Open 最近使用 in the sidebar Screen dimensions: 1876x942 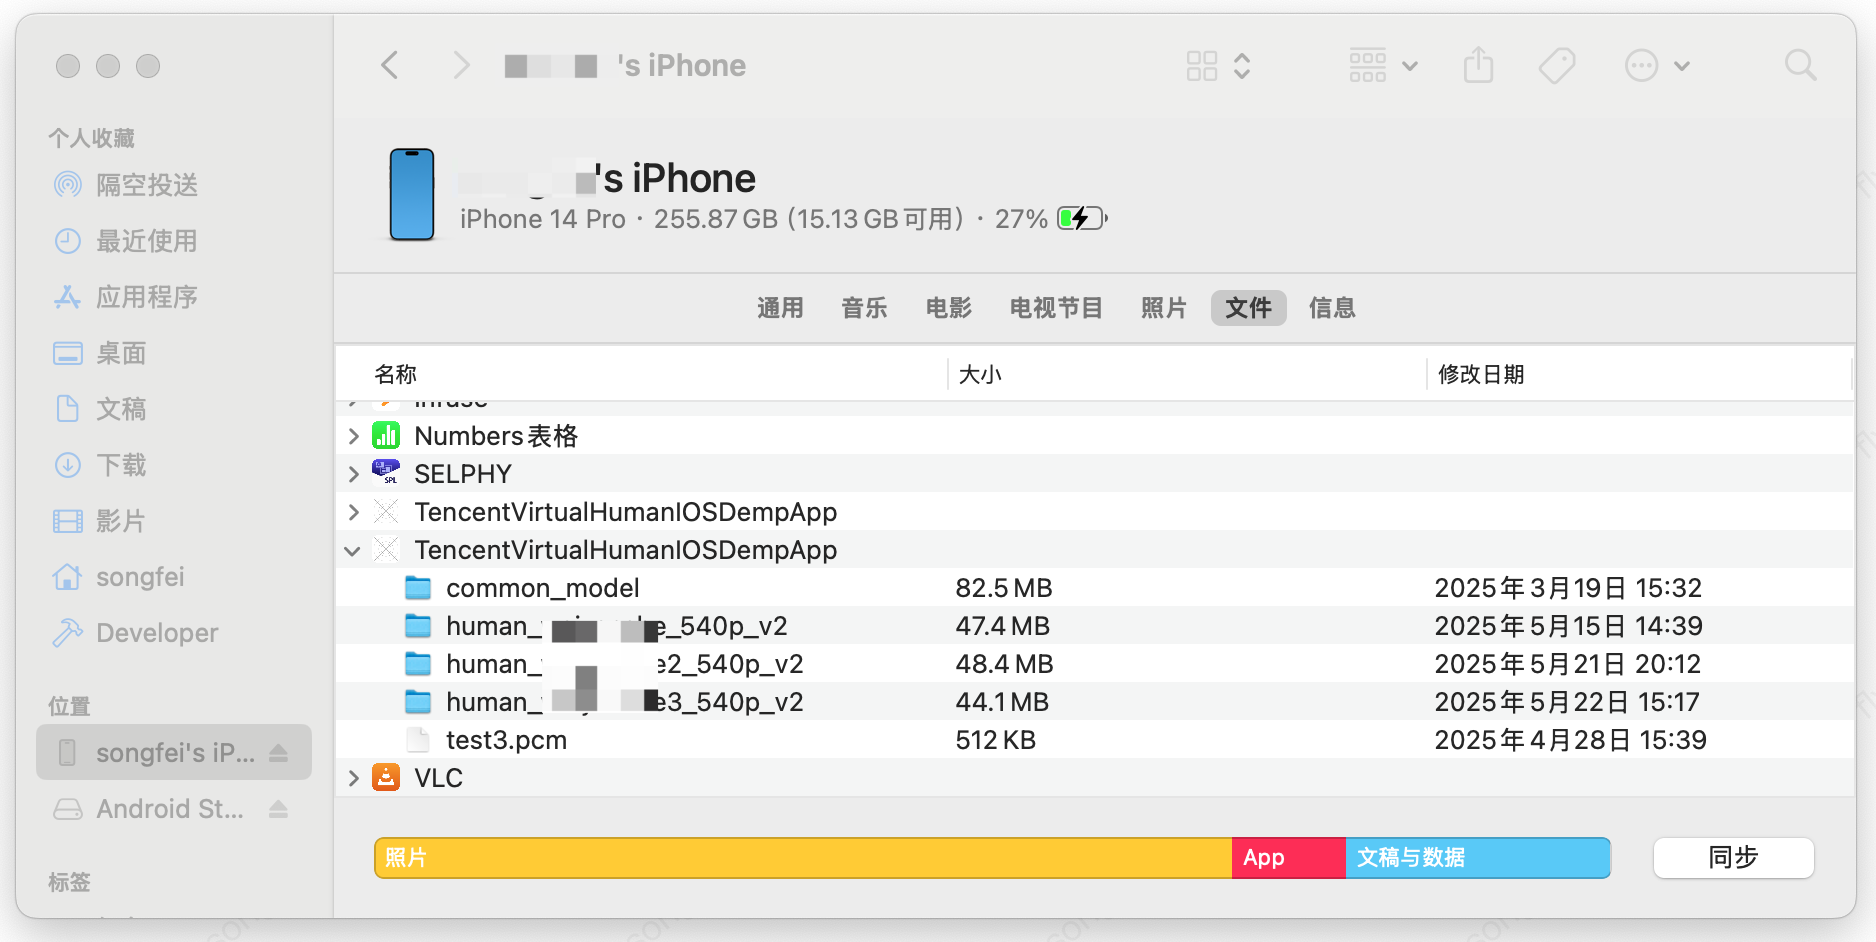point(125,241)
